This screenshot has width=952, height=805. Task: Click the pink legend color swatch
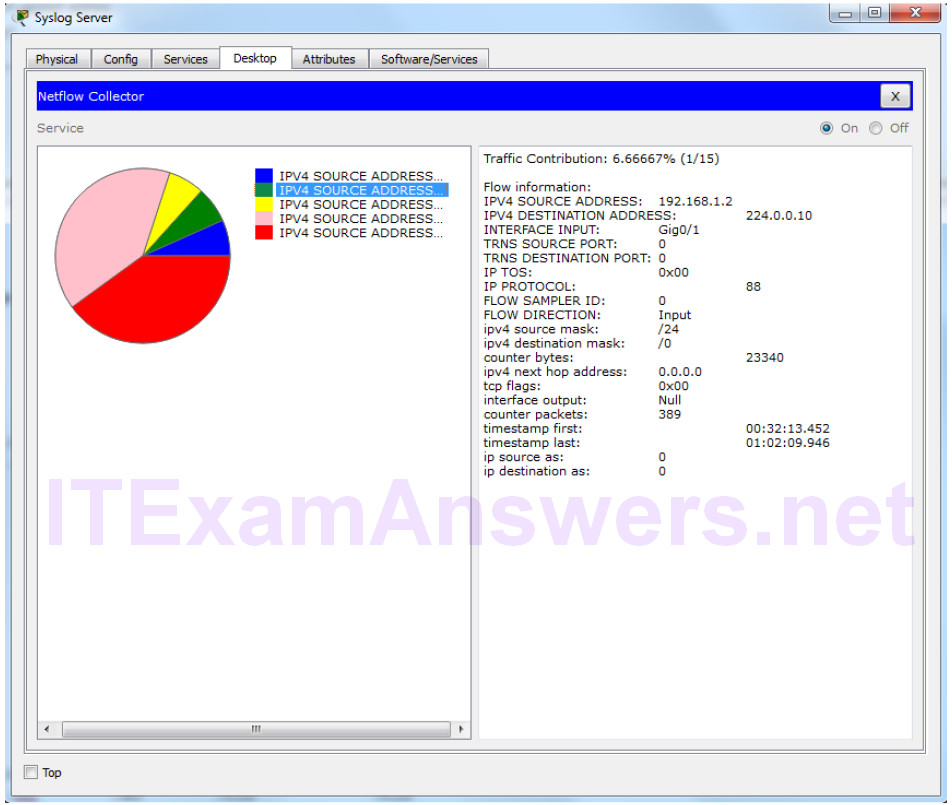[x=264, y=218]
